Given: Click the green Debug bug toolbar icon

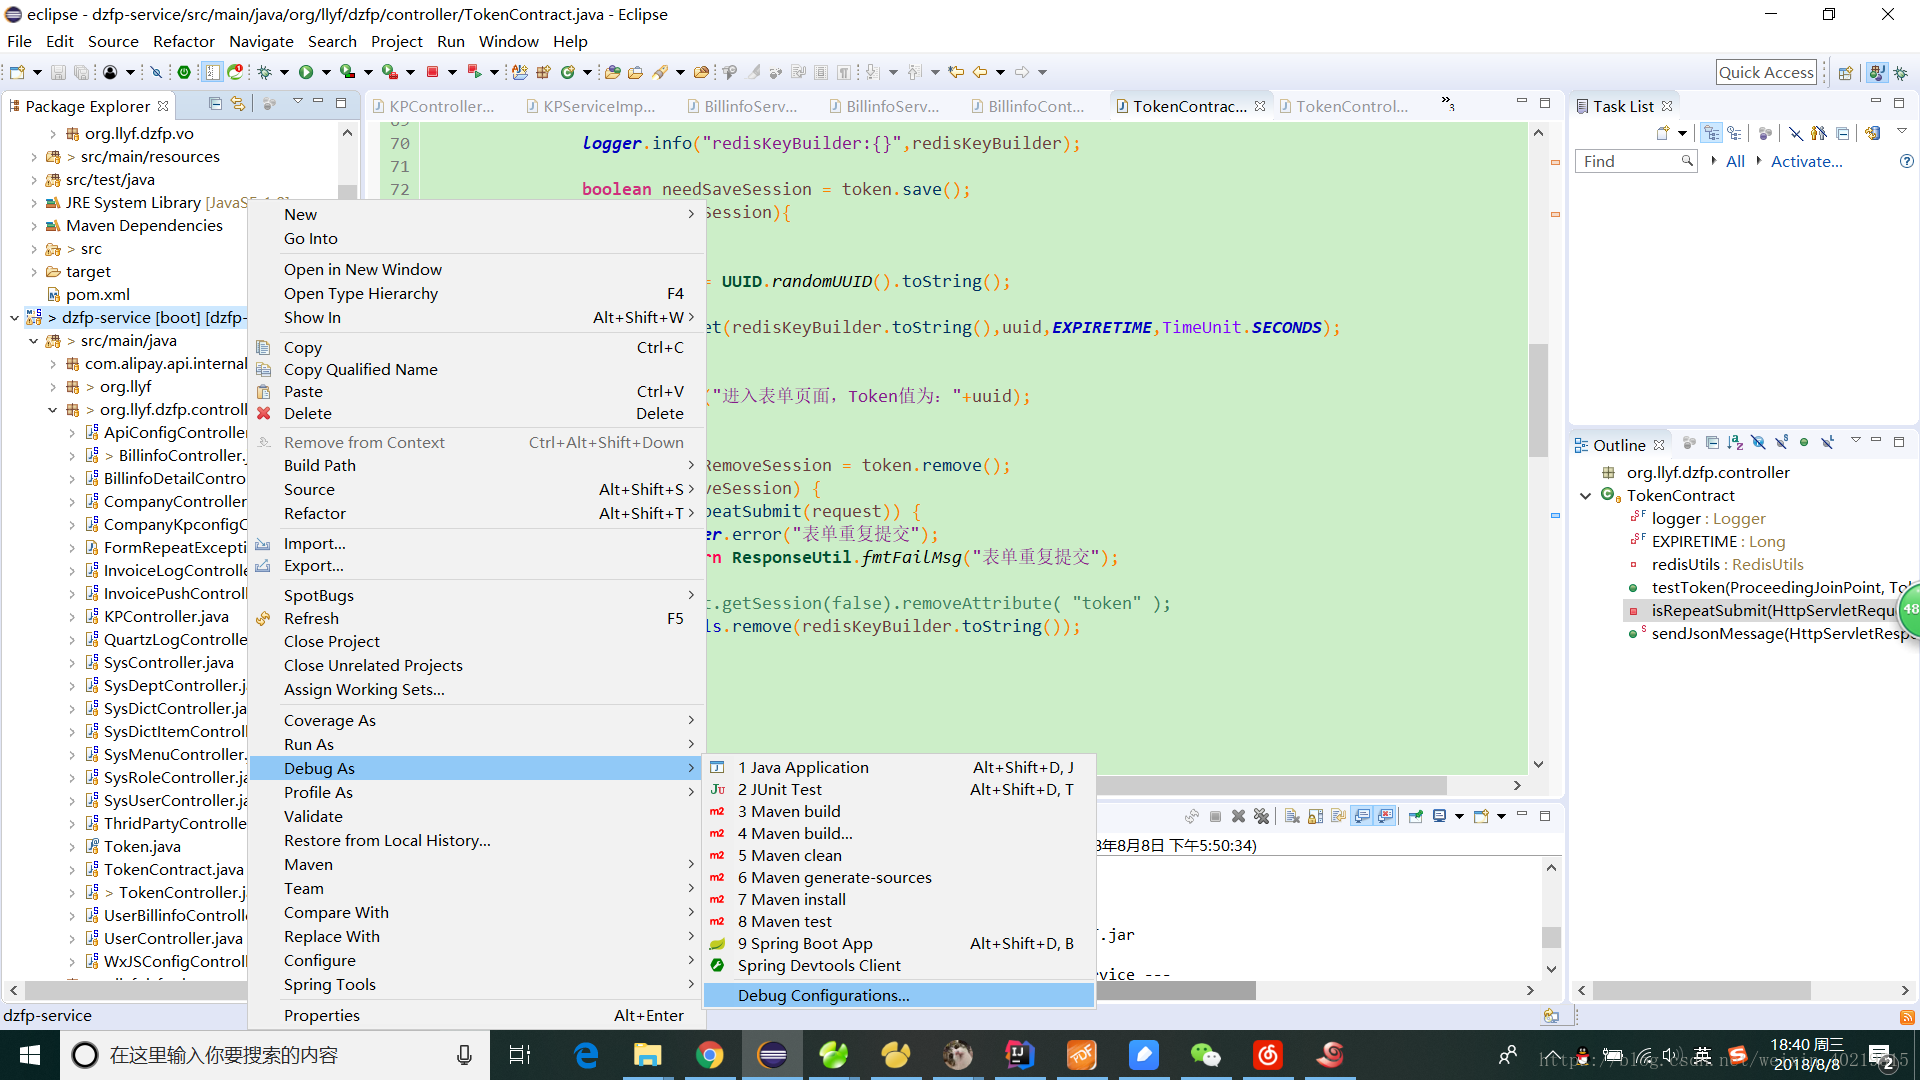Looking at the screenshot, I should pyautogui.click(x=265, y=72).
